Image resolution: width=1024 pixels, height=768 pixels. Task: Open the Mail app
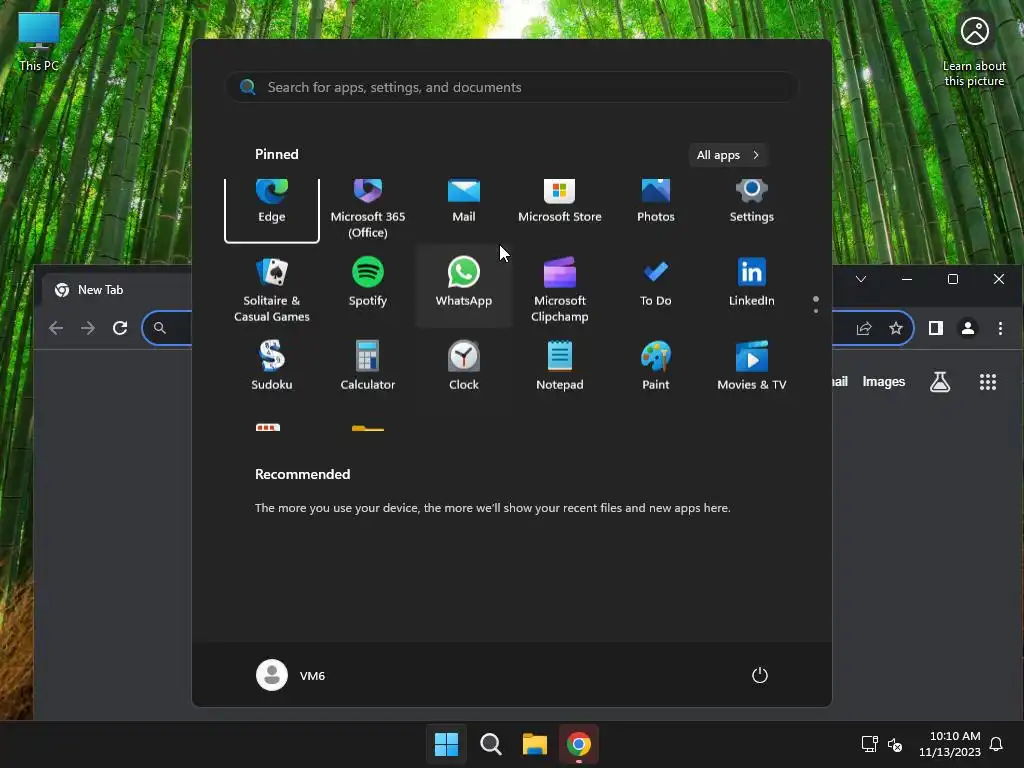[x=464, y=202]
